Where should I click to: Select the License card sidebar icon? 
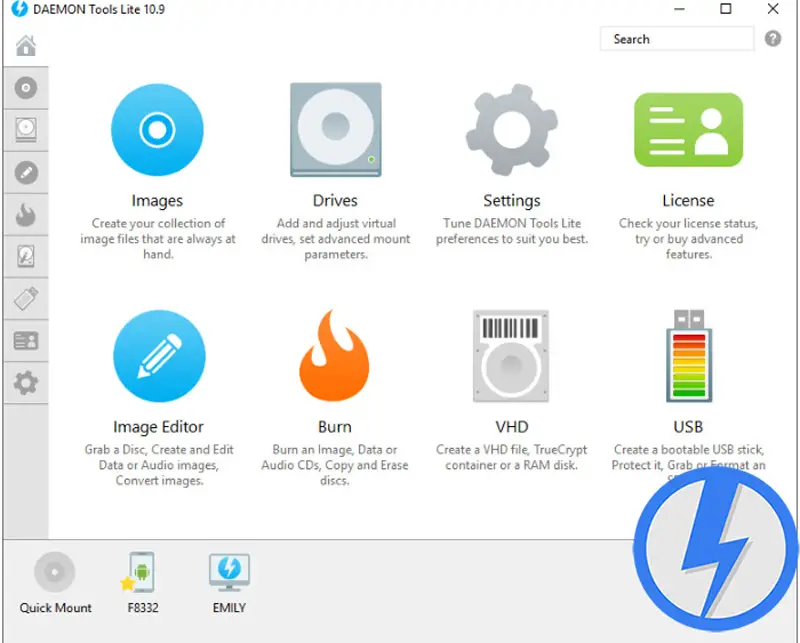click(x=26, y=340)
